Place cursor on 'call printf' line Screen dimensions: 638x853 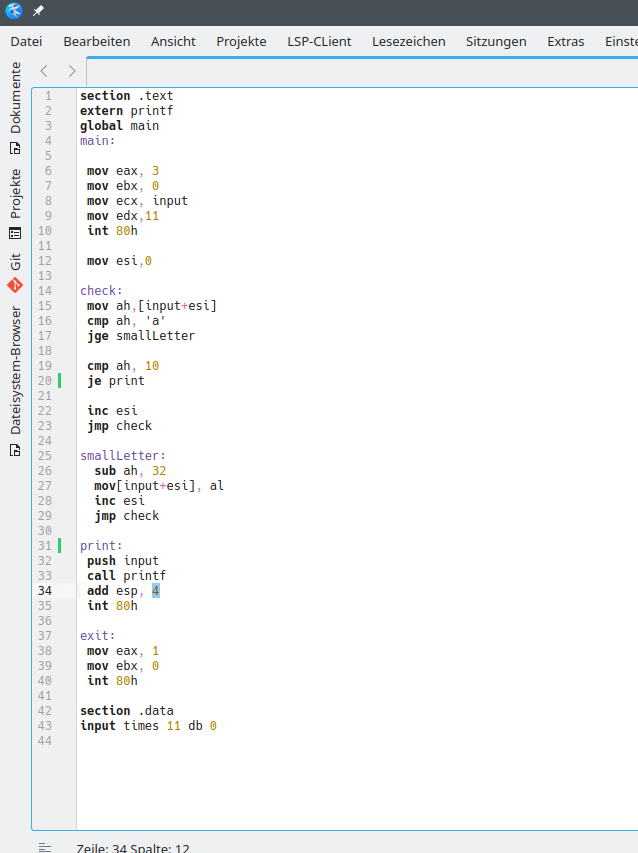coord(126,576)
